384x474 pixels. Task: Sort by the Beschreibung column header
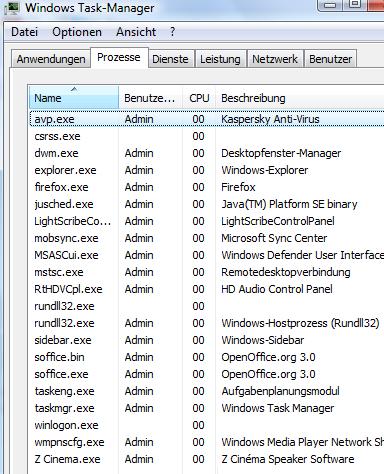point(300,98)
